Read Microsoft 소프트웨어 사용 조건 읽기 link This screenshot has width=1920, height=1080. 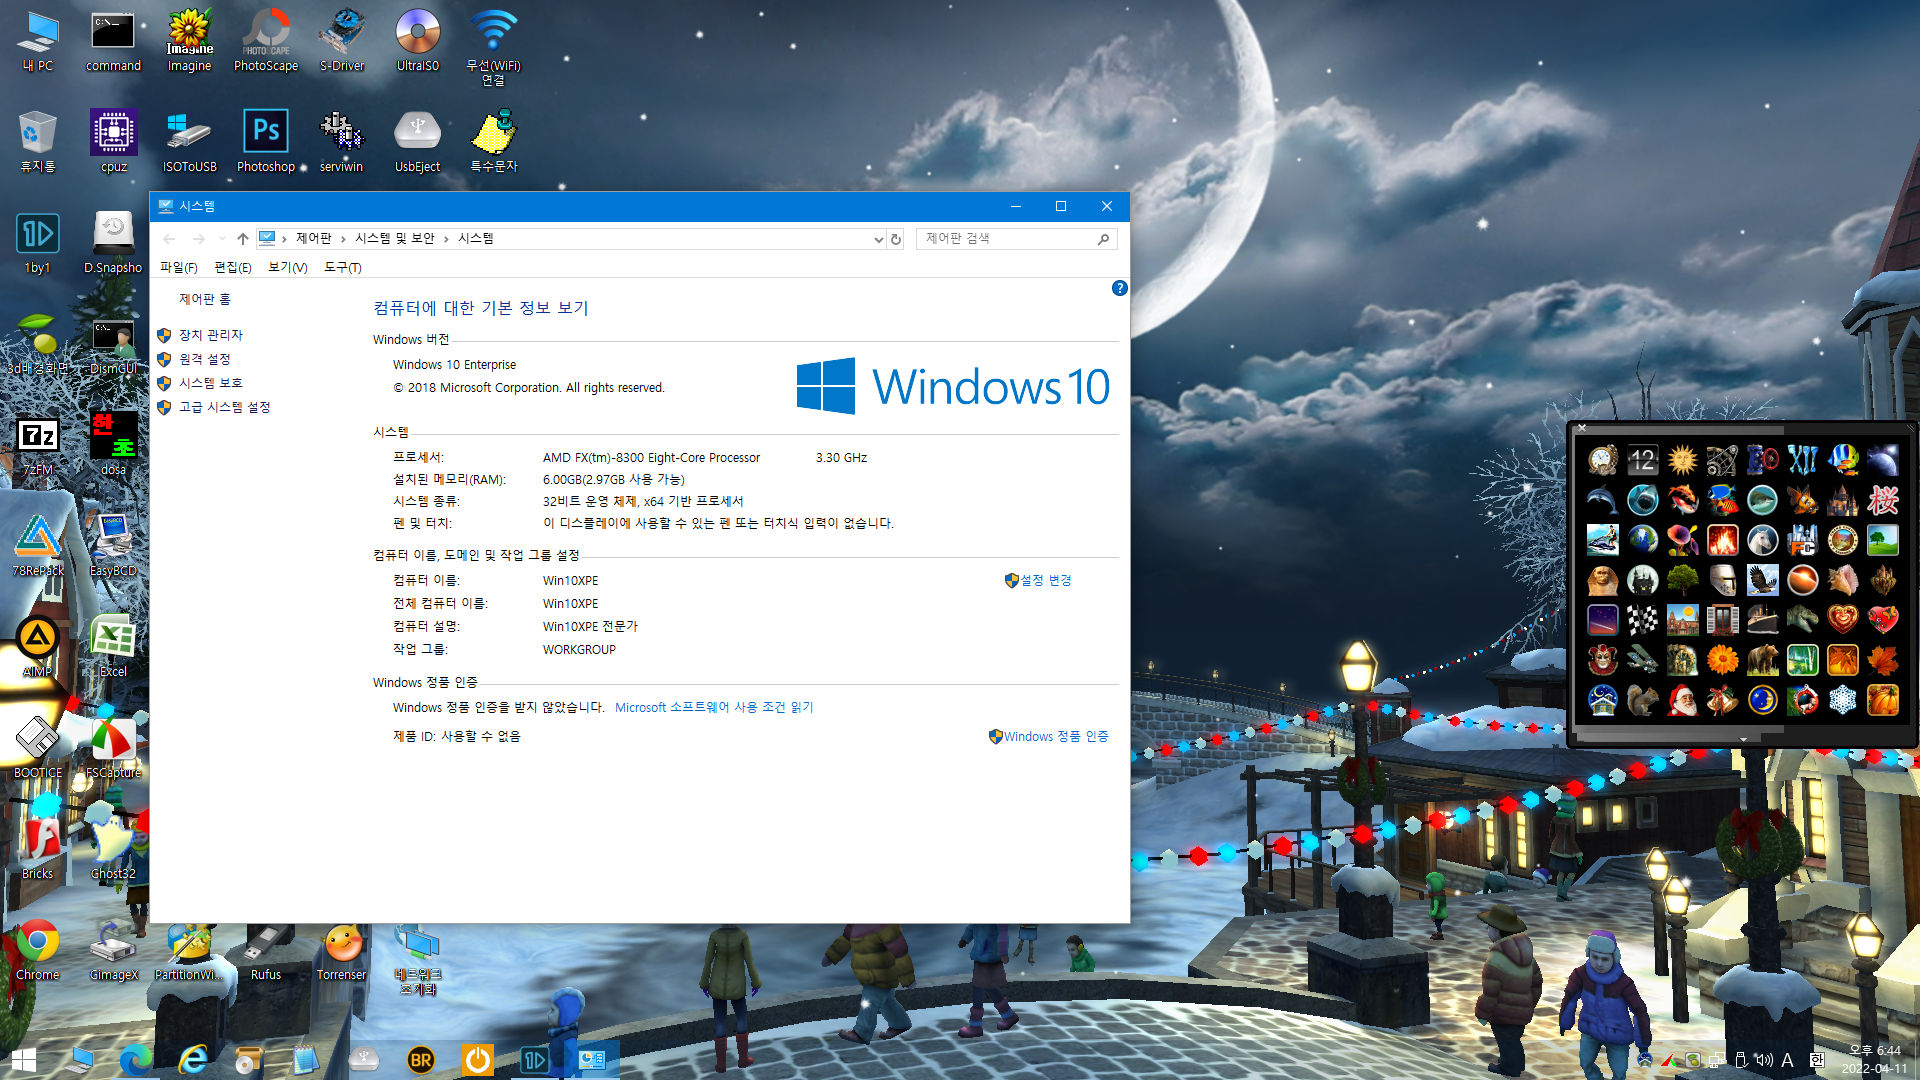714,707
